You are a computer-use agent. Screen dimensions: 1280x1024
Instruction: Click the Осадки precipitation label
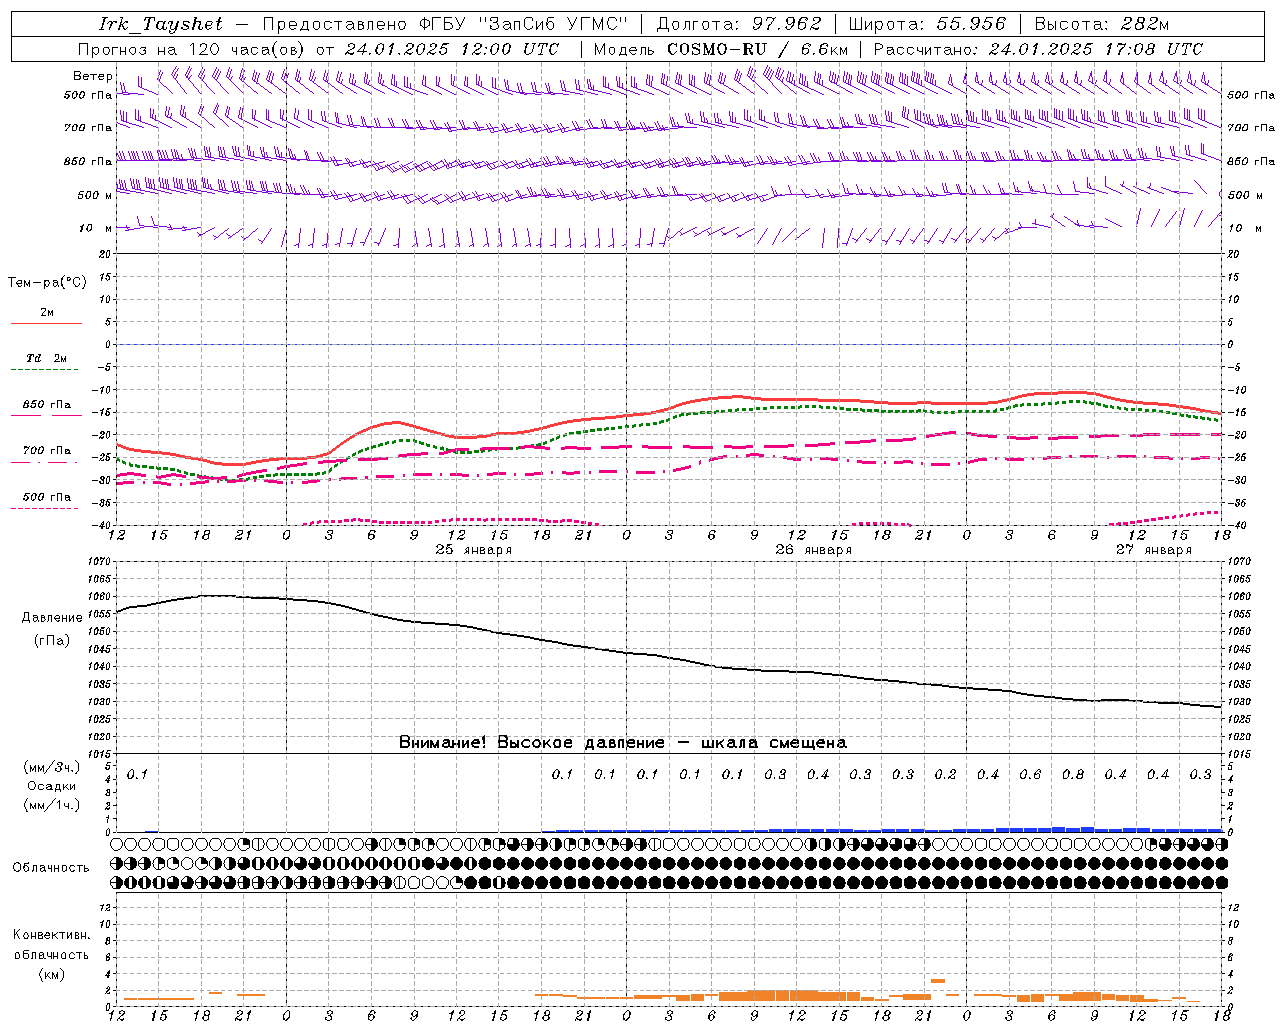tap(51, 786)
